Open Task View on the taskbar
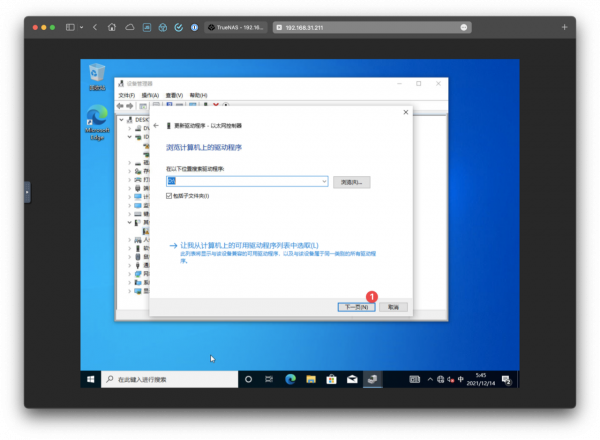 coord(269,379)
